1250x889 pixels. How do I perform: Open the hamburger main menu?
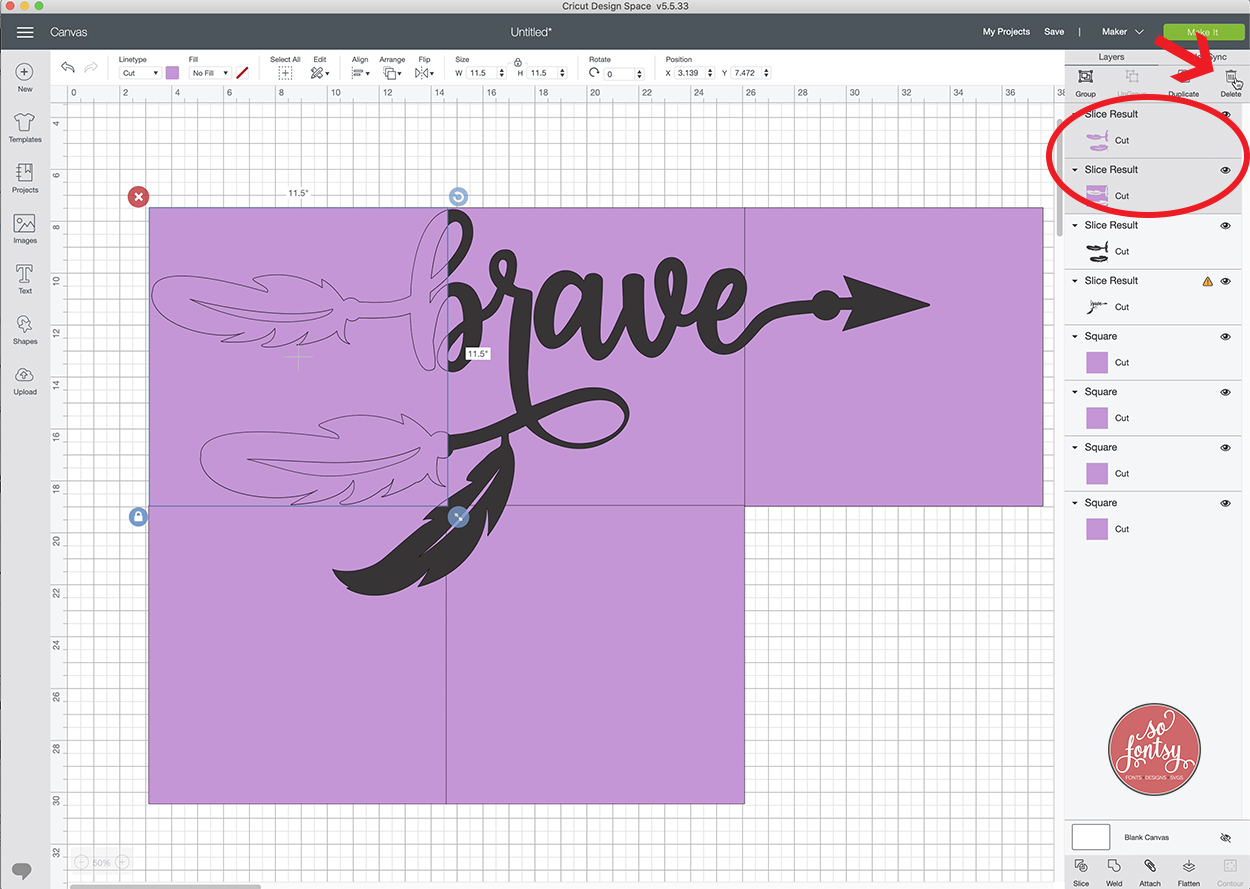[25, 32]
